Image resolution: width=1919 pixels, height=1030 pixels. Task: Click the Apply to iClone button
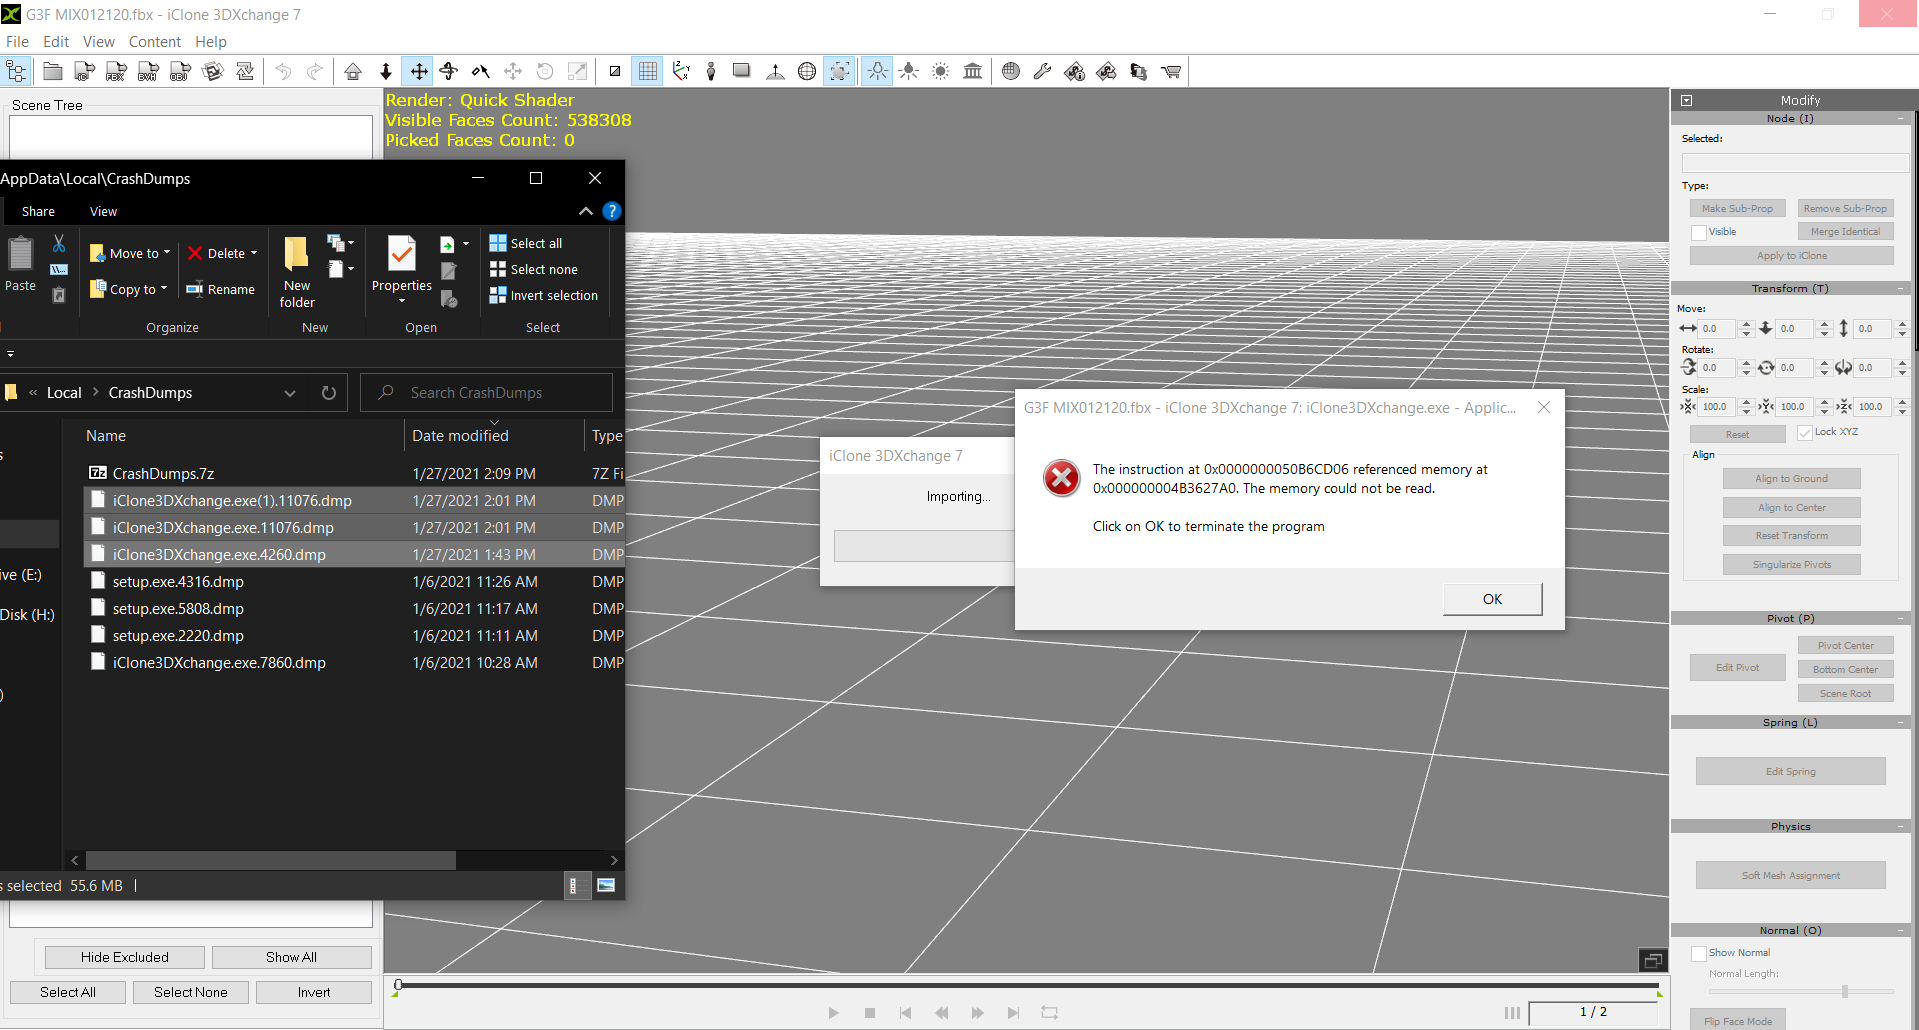(x=1791, y=256)
